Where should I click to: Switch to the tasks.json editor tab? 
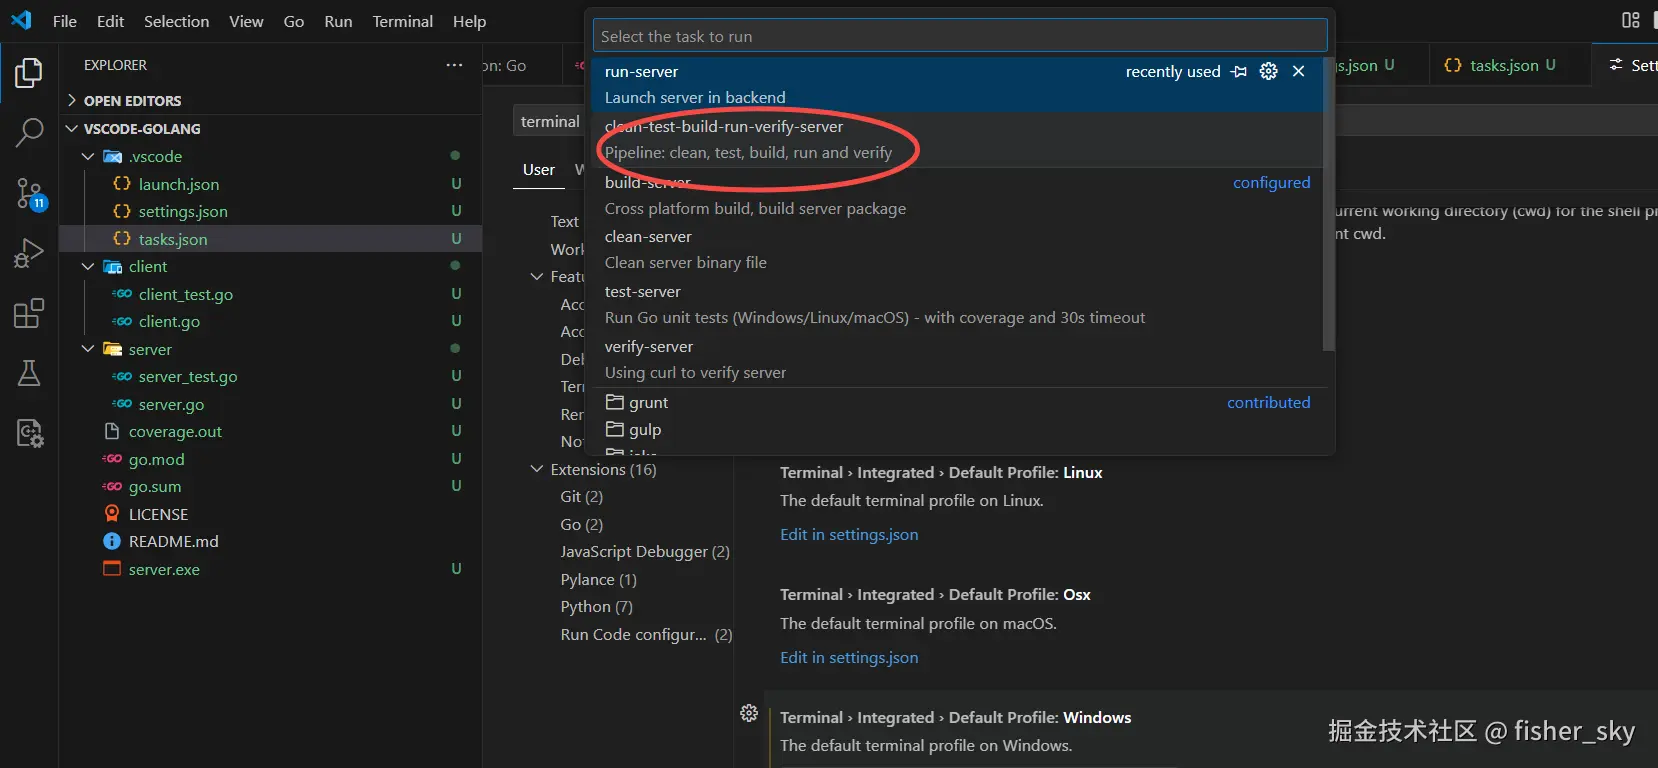(x=1508, y=65)
